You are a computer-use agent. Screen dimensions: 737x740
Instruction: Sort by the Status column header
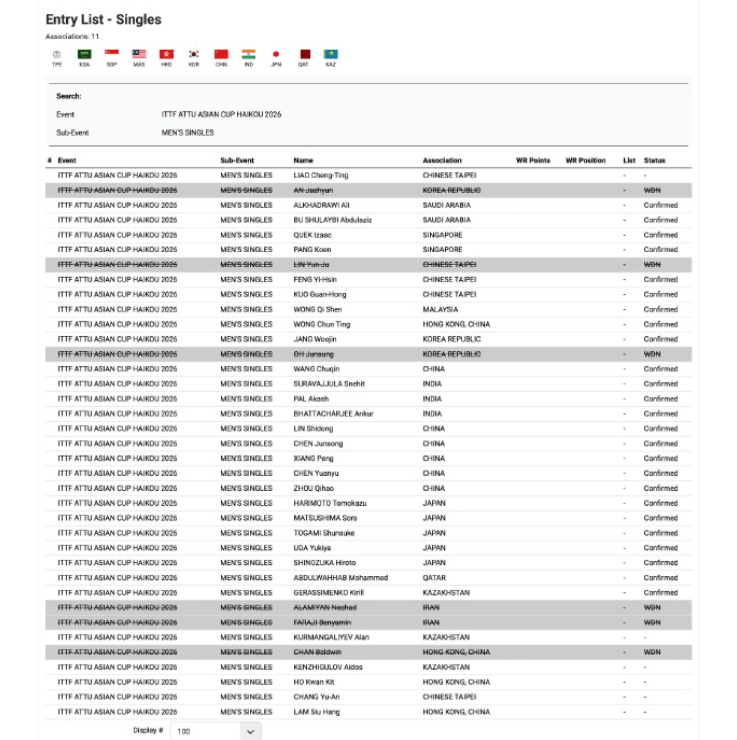(x=654, y=160)
